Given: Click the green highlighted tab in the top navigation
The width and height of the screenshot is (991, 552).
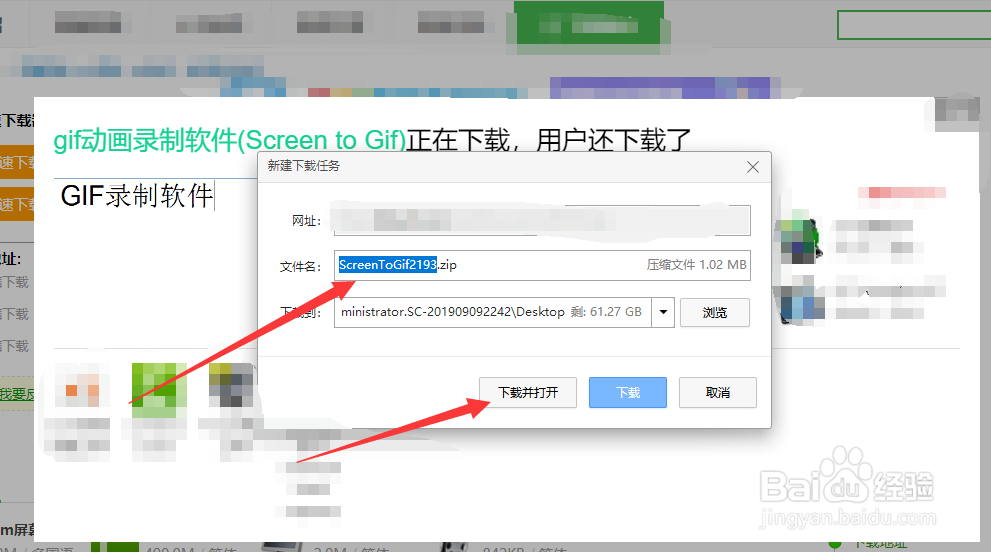Looking at the screenshot, I should [590, 23].
